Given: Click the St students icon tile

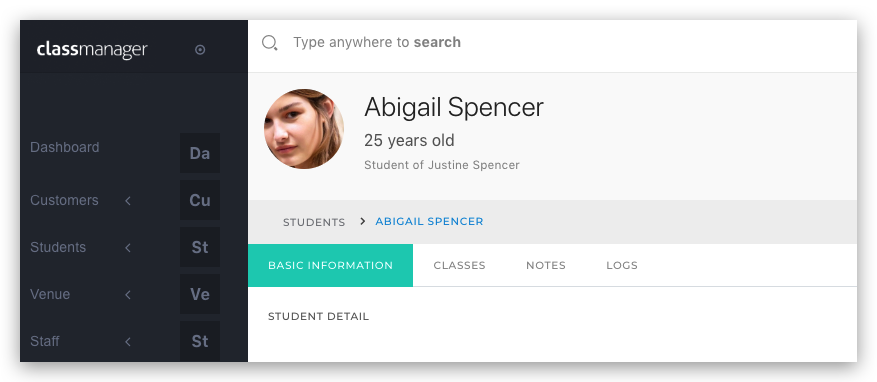Looking at the screenshot, I should (x=200, y=247).
